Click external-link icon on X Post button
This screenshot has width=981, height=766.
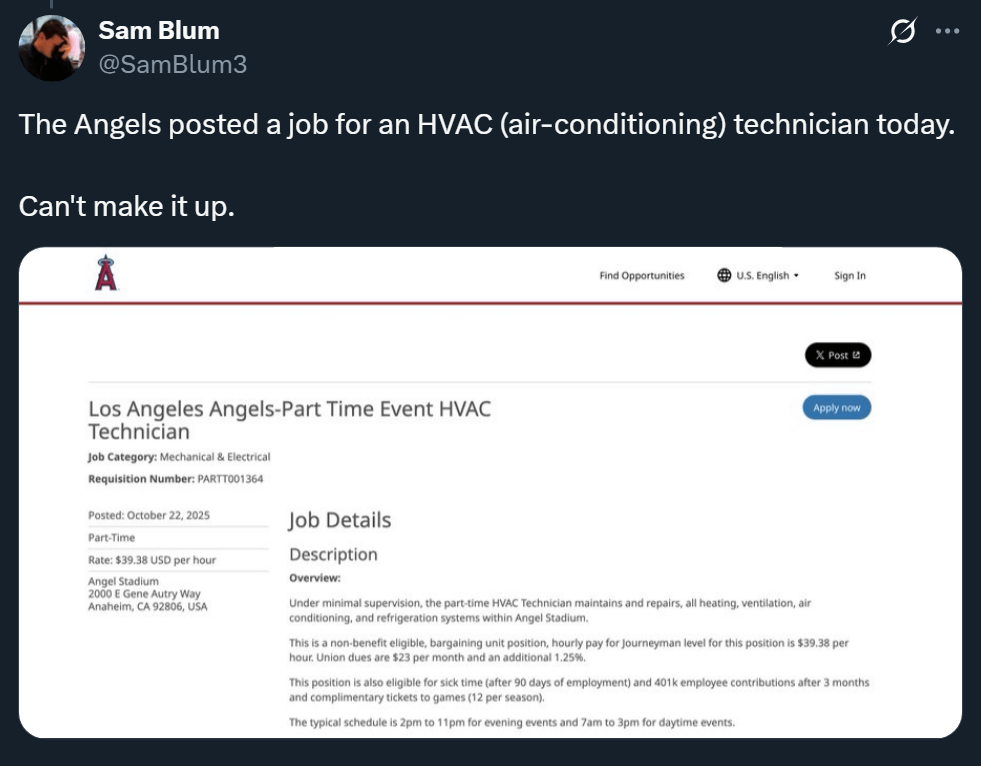point(855,355)
